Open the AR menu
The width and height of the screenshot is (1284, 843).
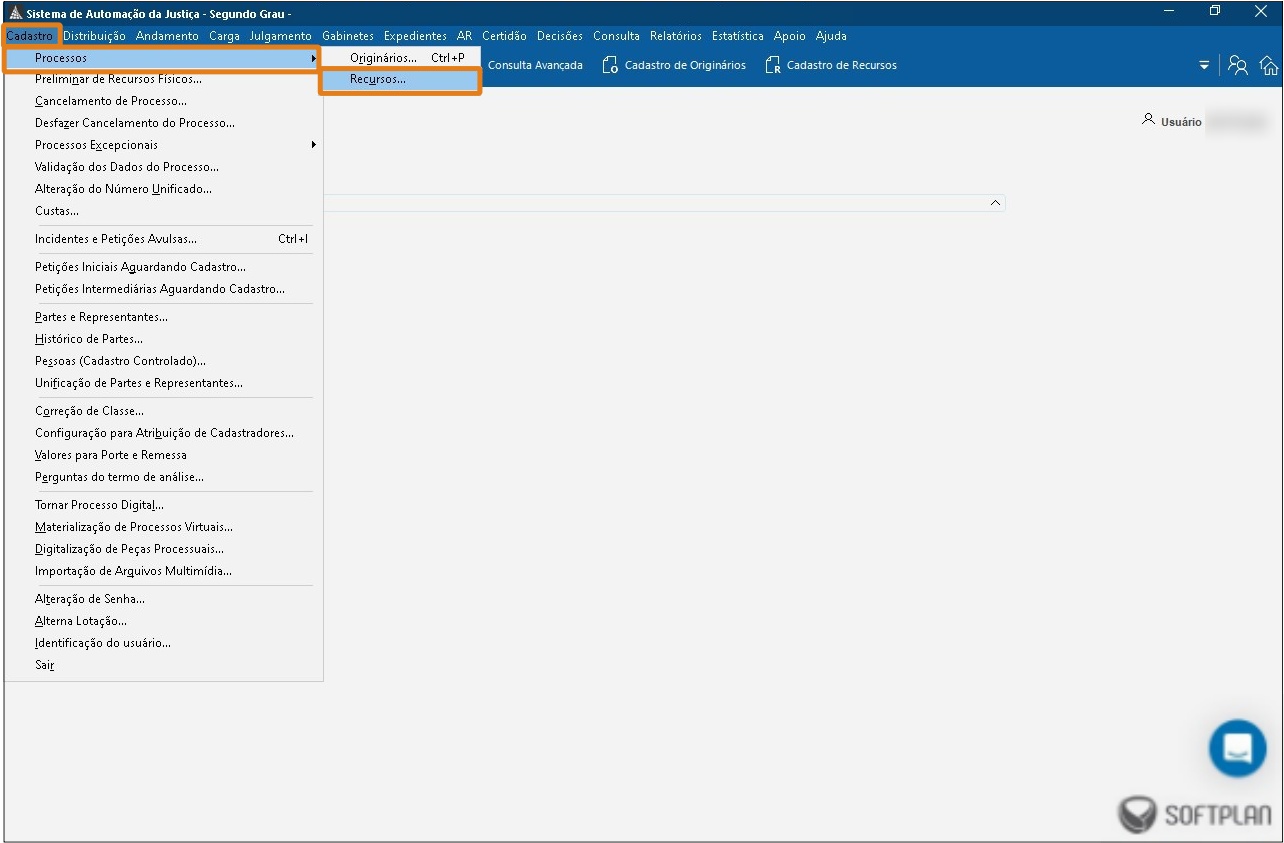[x=464, y=36]
